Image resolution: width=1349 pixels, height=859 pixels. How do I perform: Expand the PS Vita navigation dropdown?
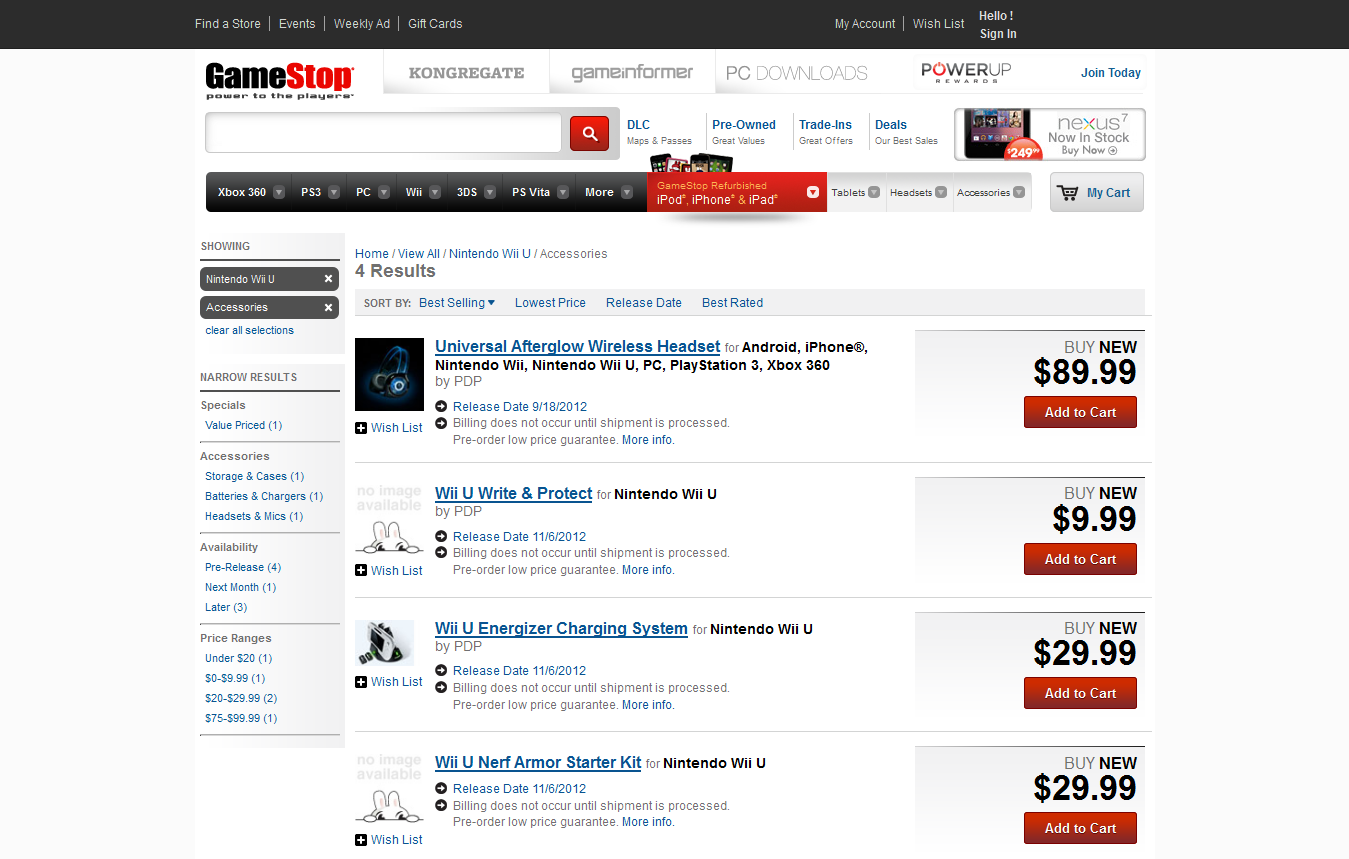coord(564,193)
